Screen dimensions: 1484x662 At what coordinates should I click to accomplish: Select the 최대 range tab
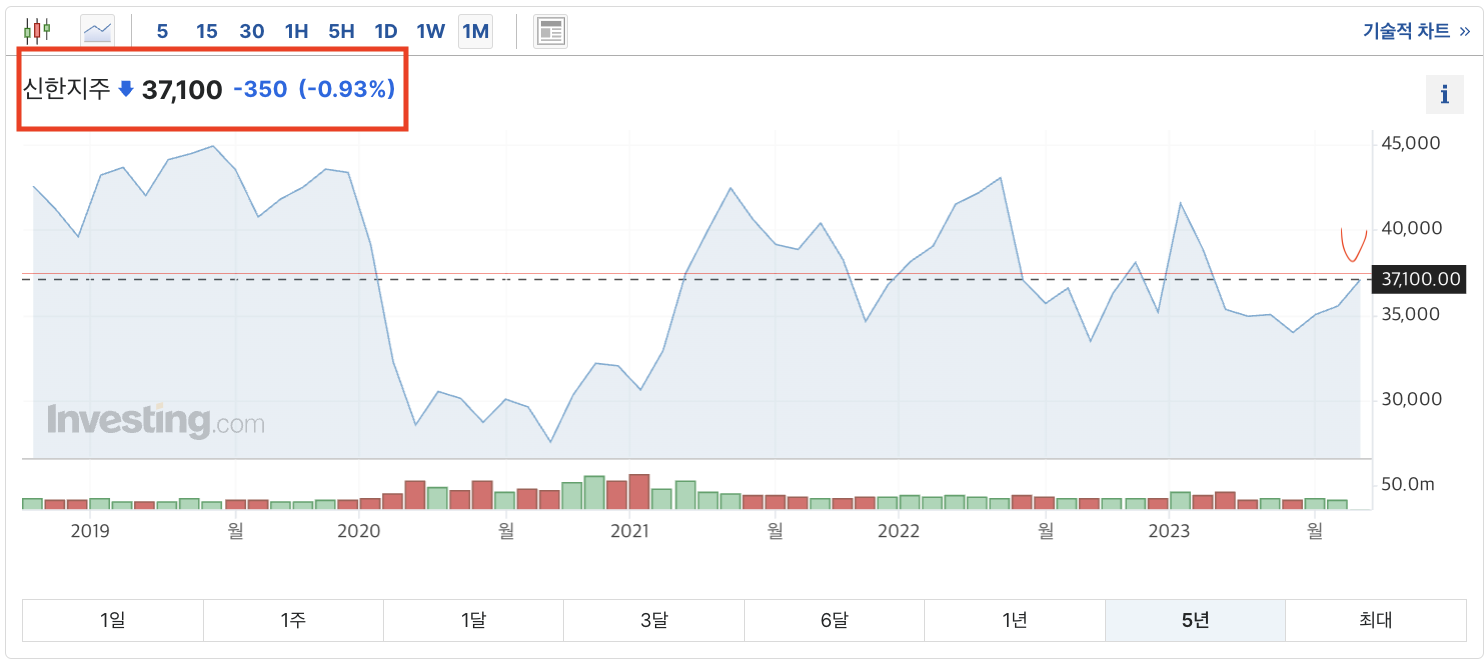tap(1375, 620)
